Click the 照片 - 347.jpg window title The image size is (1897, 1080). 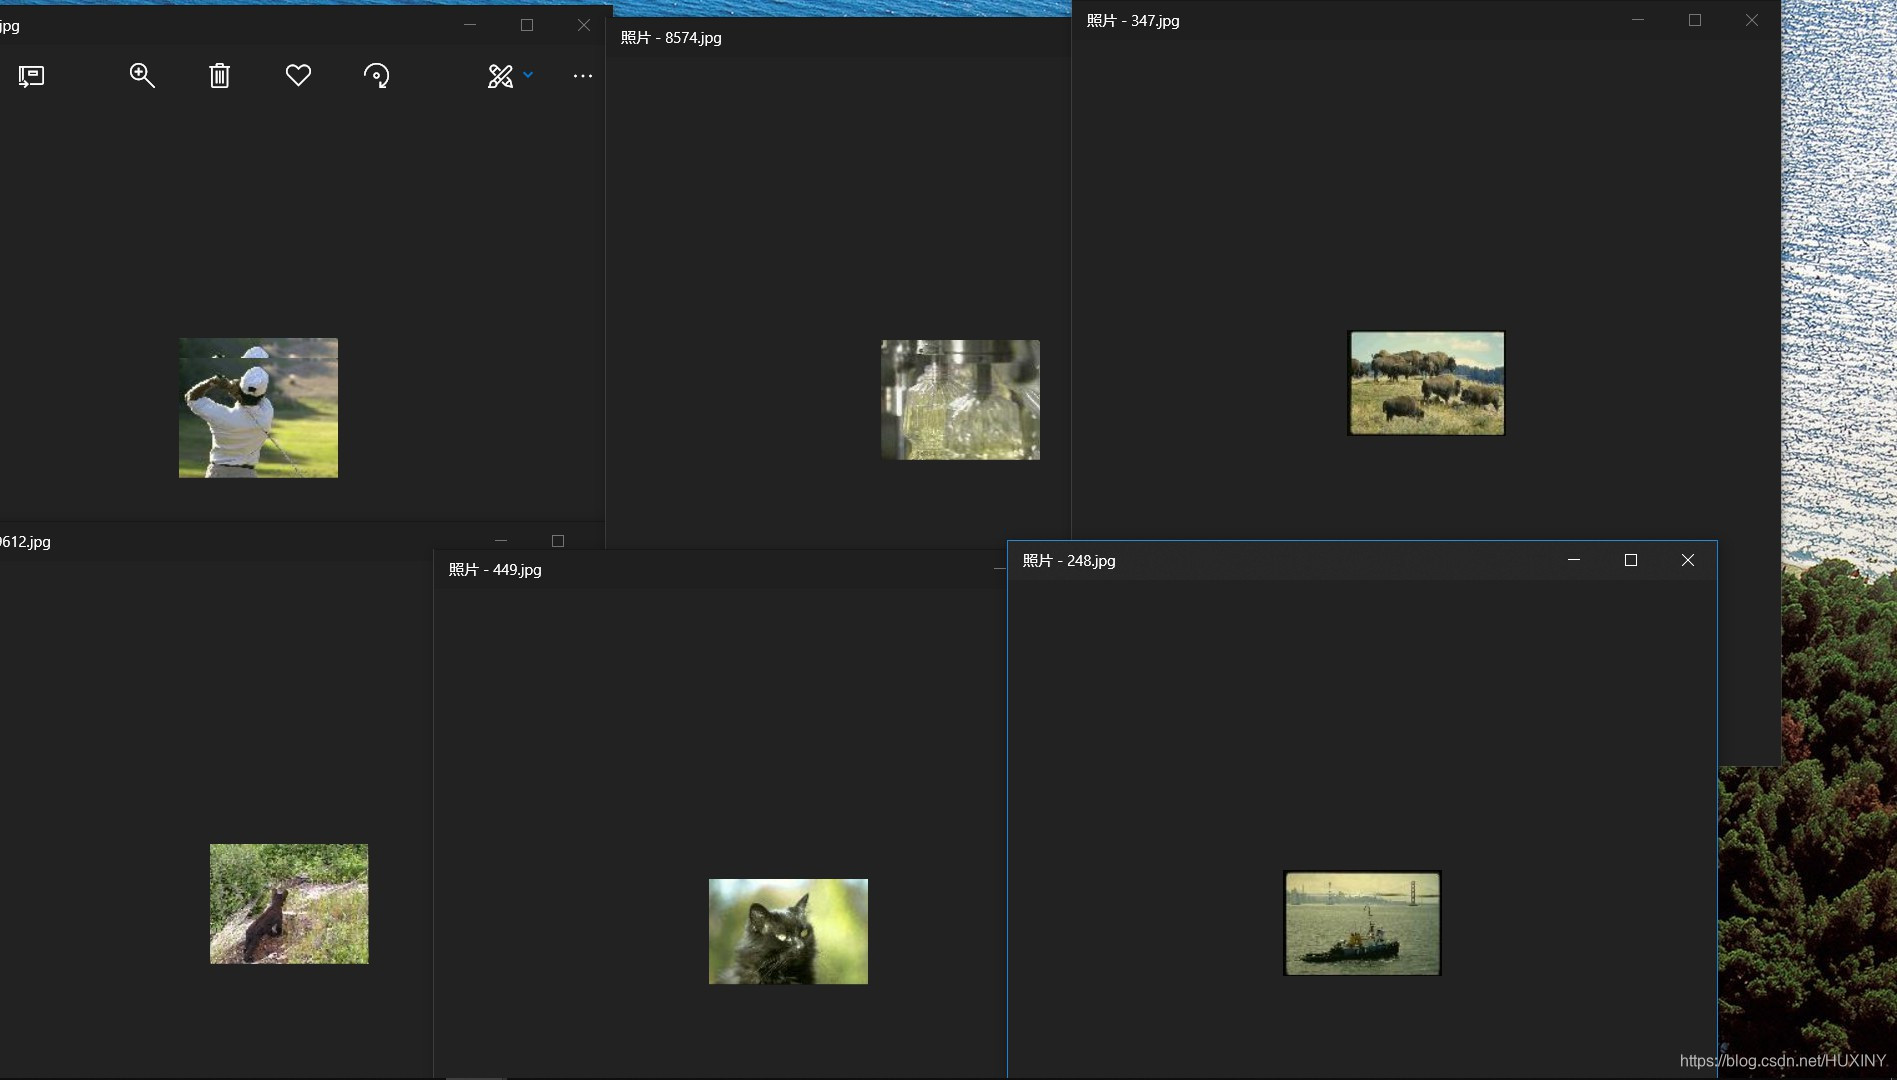(x=1133, y=21)
